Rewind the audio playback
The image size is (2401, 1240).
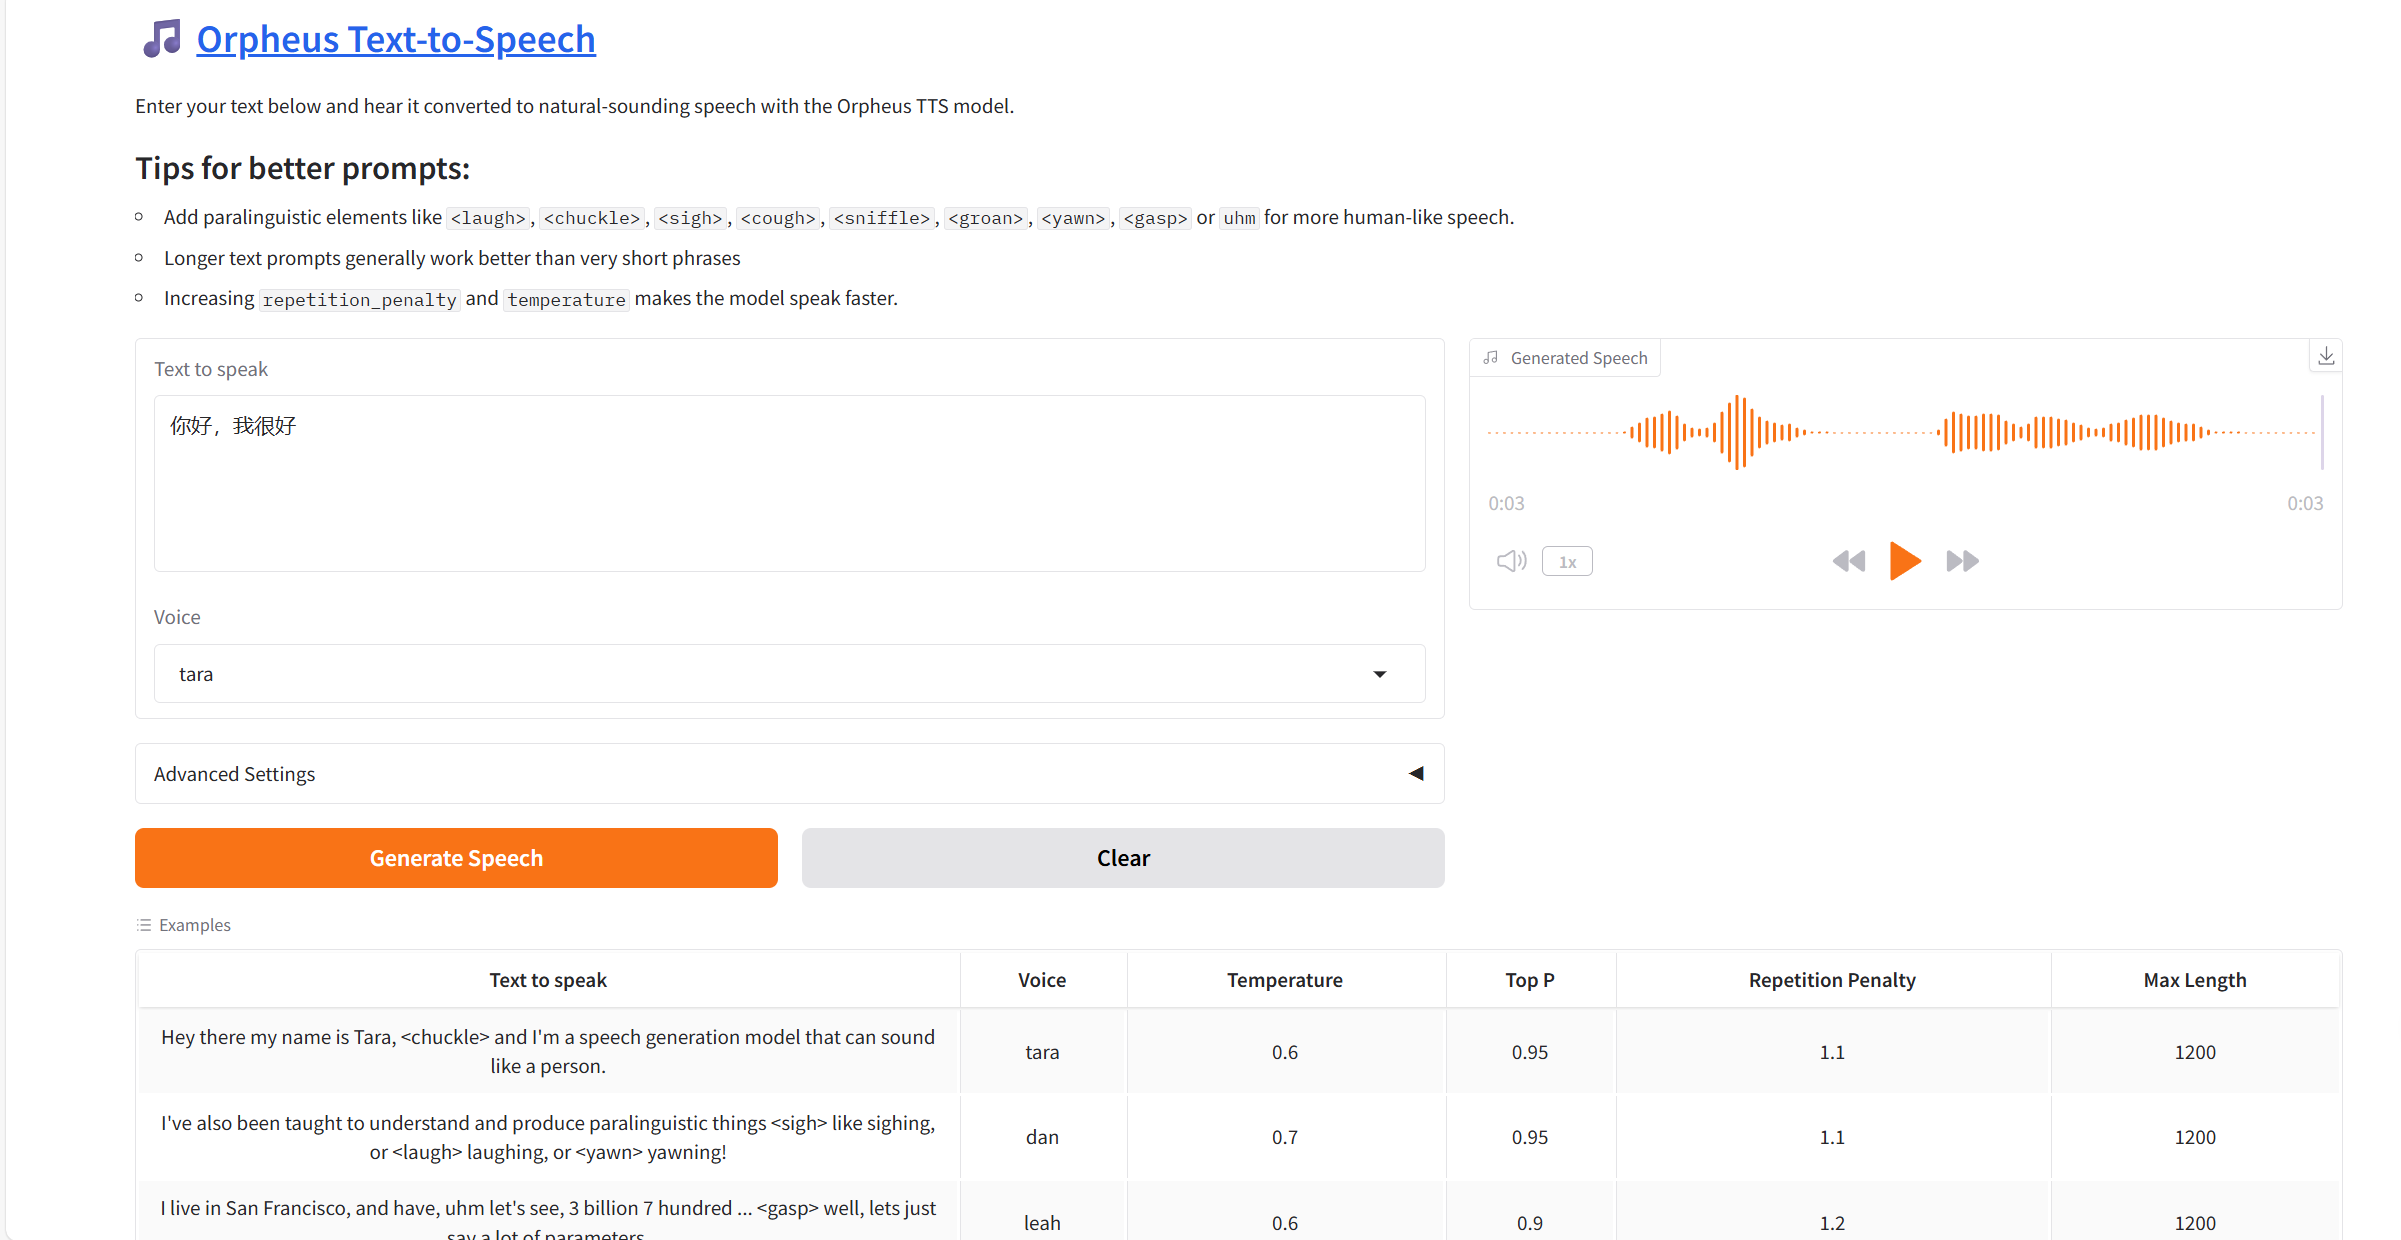(1848, 561)
